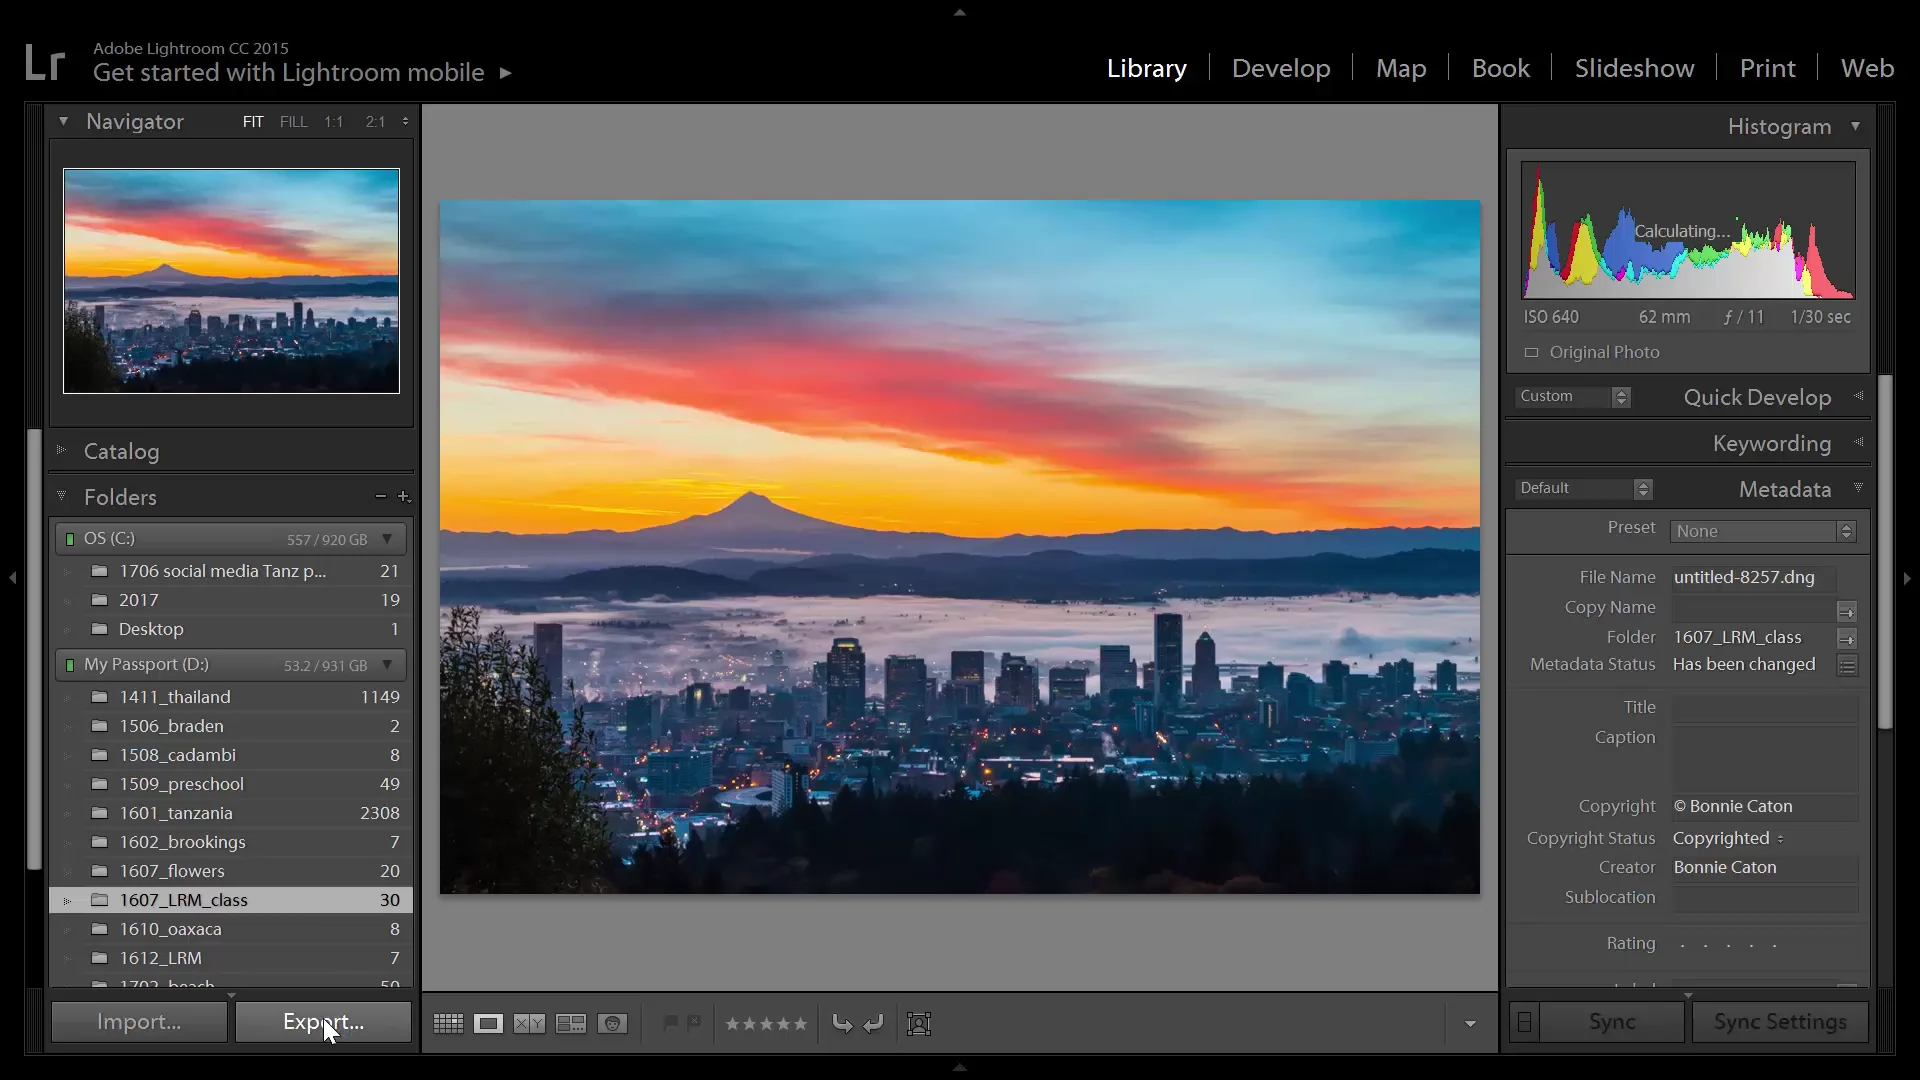Activate Survey view
The width and height of the screenshot is (1920, 1080).
(x=571, y=1023)
